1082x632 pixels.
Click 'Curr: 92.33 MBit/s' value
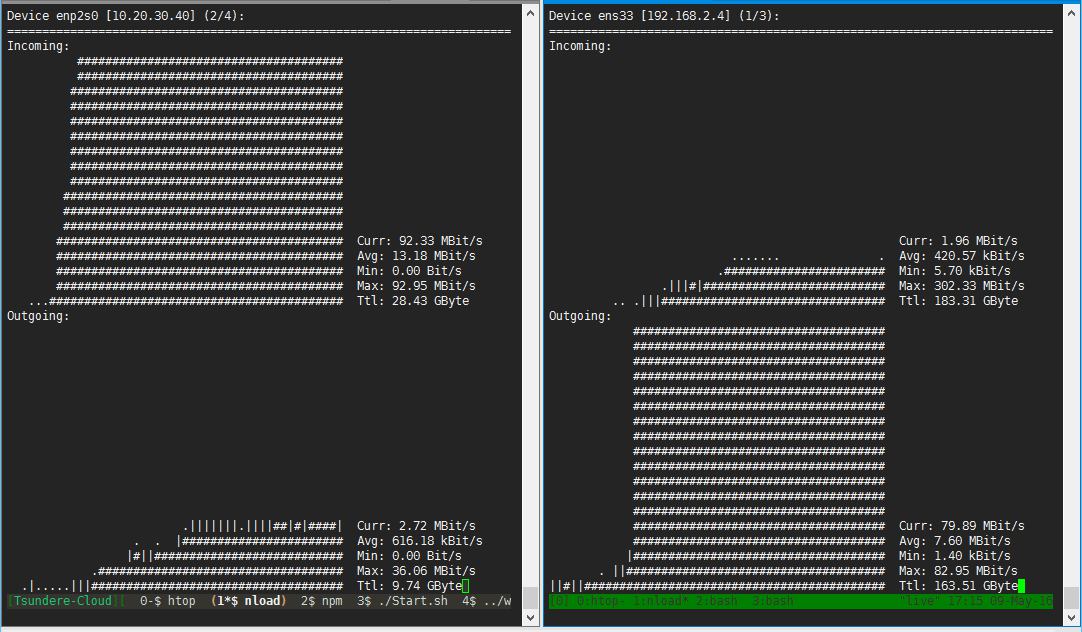click(x=420, y=241)
